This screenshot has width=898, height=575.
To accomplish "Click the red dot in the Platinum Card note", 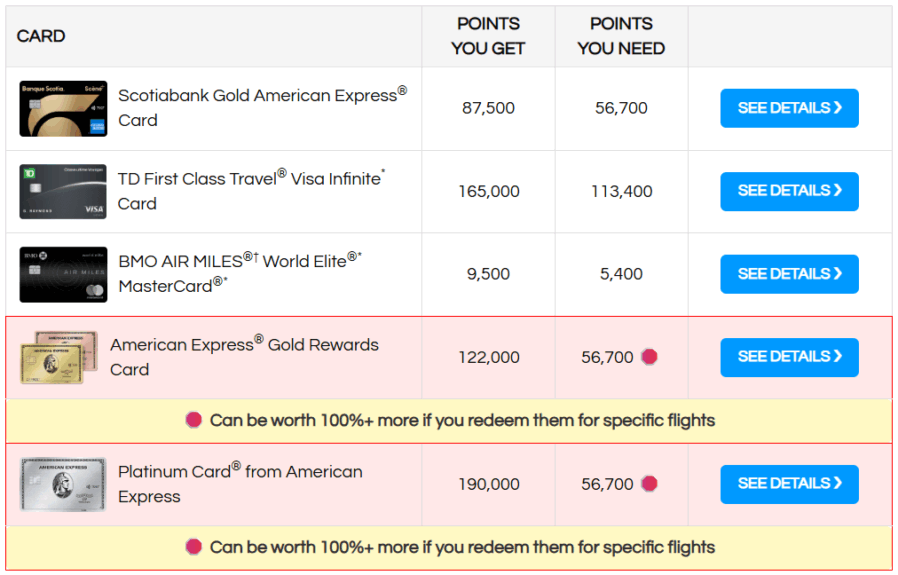I will [x=194, y=547].
